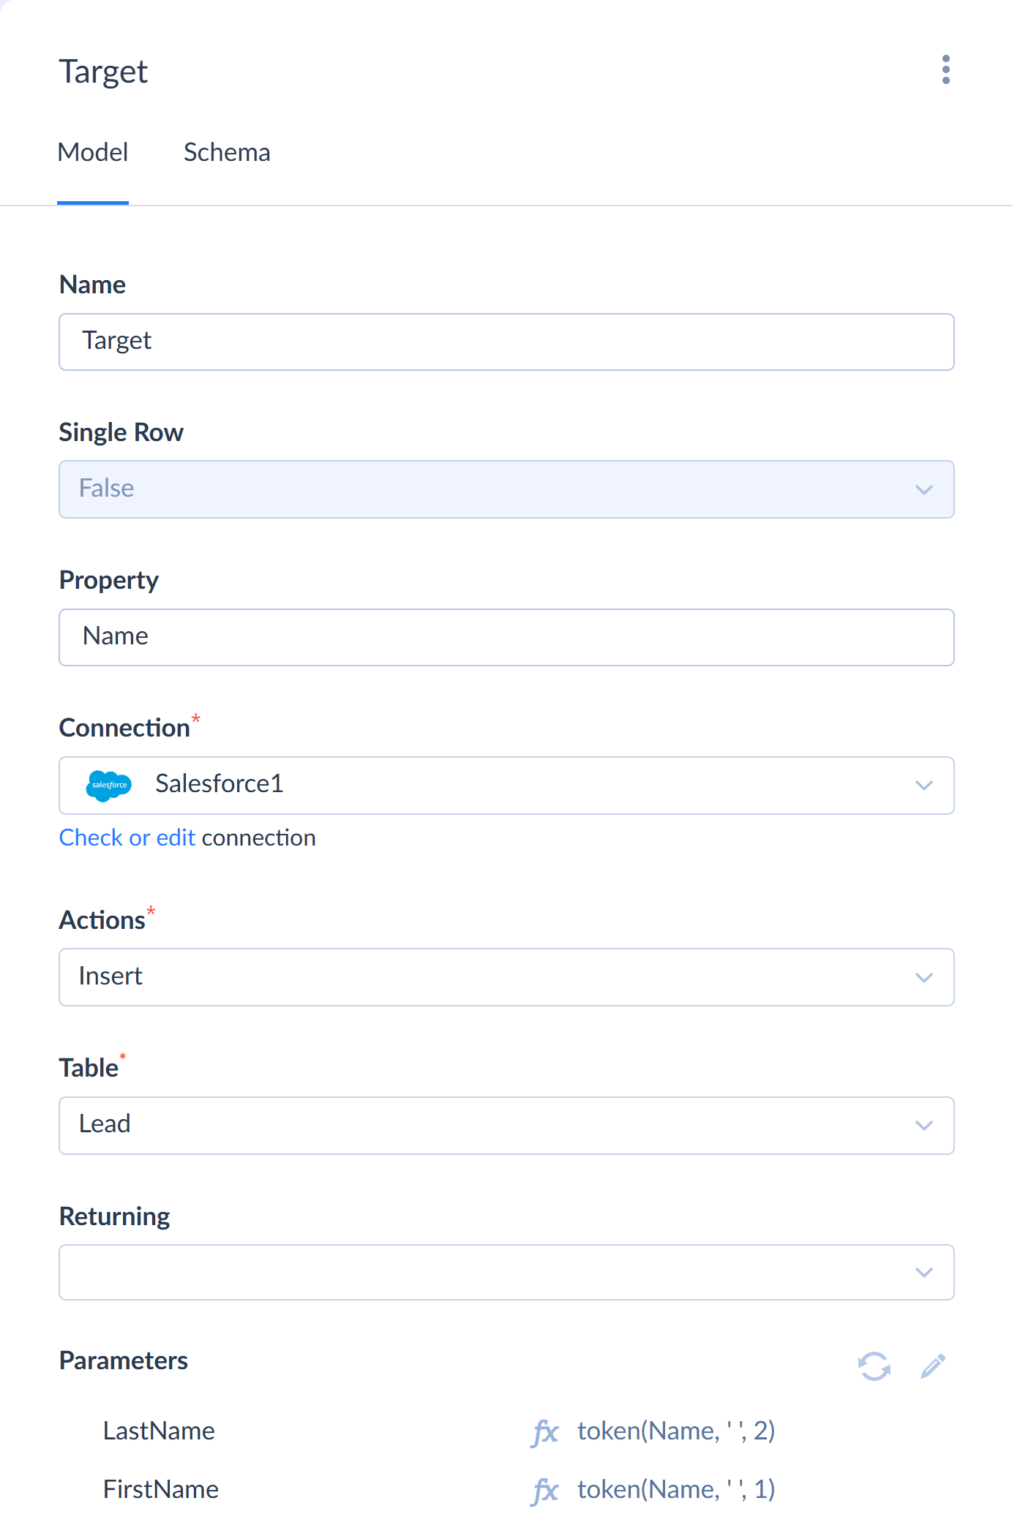This screenshot has width=1012, height=1536.
Task: Refresh the Parameters list
Action: pyautogui.click(x=874, y=1366)
